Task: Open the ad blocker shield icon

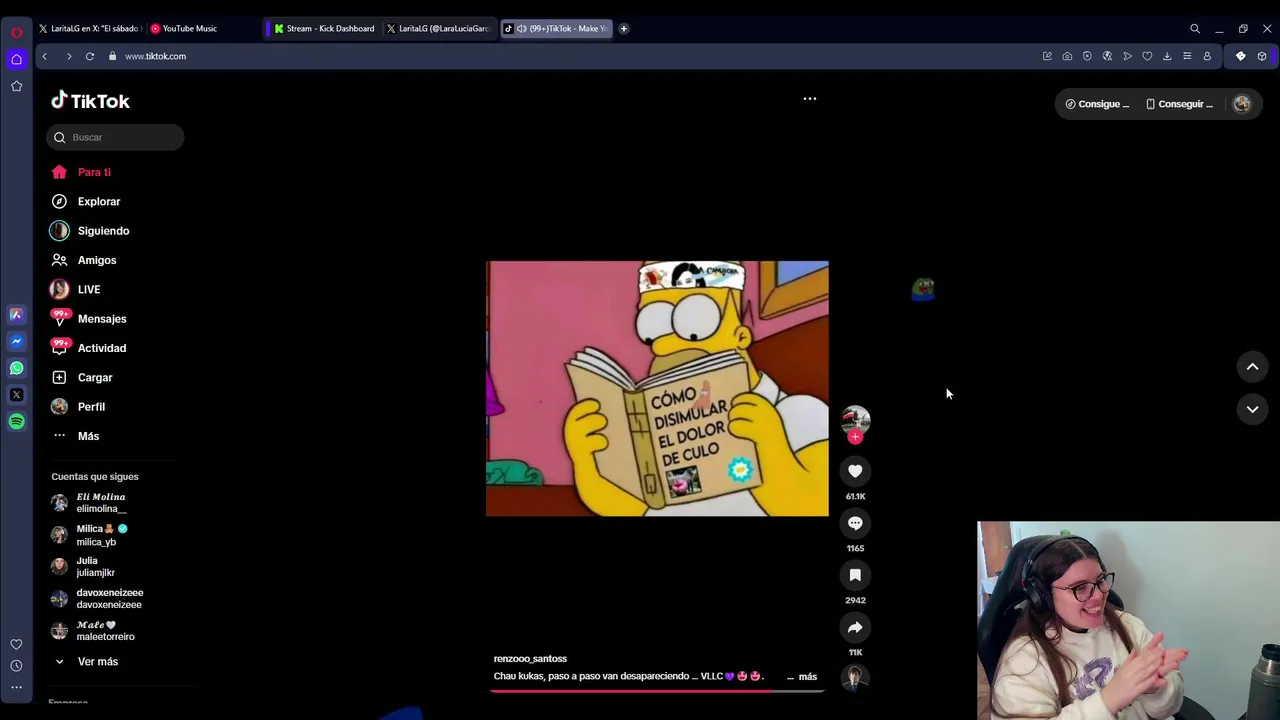Action: click(1087, 56)
